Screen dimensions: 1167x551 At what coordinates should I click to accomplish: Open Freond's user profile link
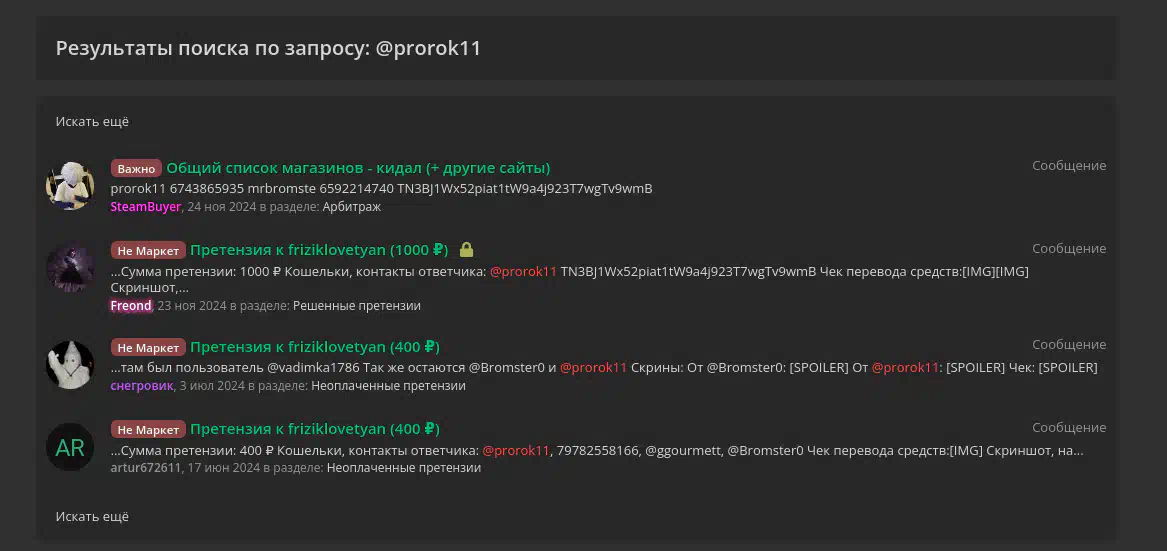(x=131, y=306)
